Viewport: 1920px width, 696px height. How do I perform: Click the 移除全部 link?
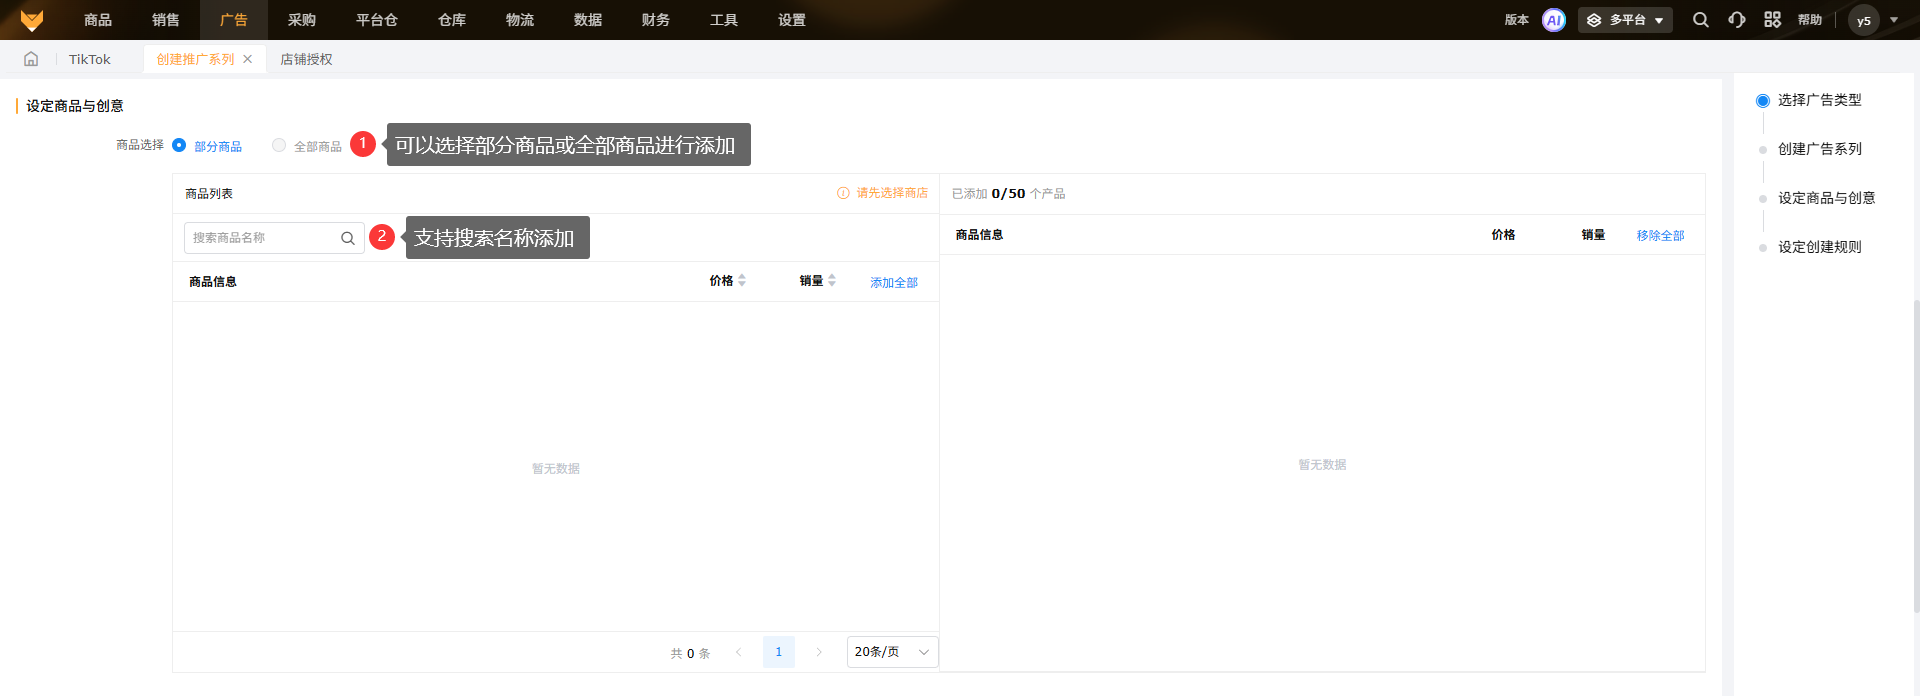[1660, 236]
